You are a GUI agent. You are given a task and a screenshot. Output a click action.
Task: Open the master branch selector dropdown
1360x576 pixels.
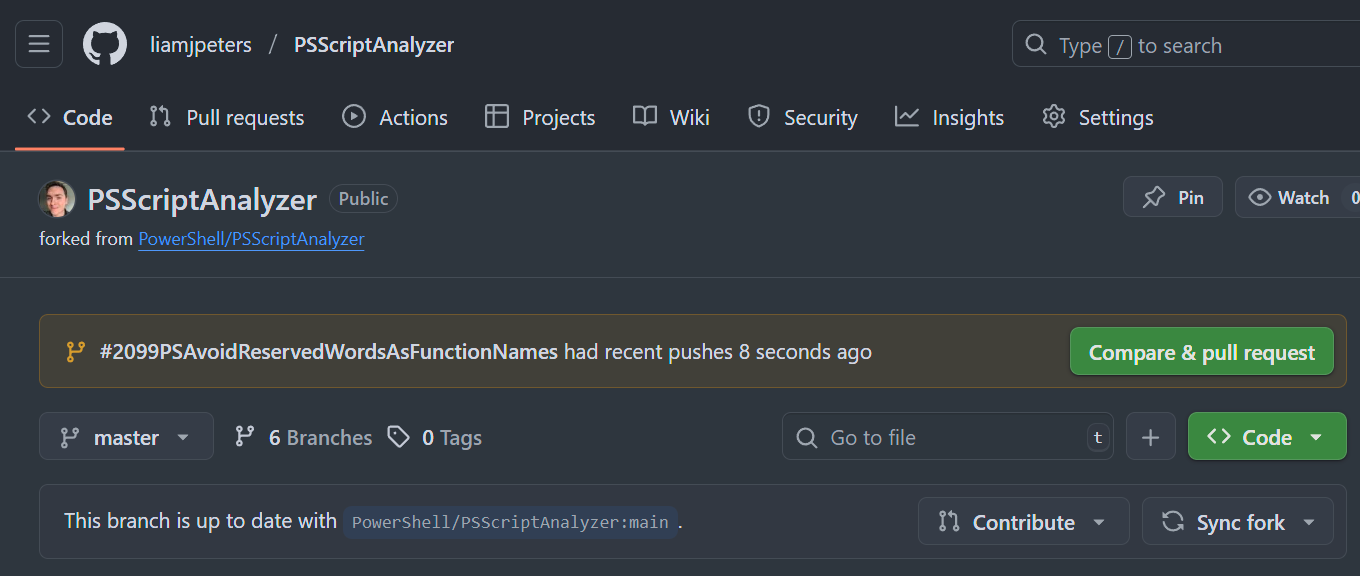[126, 437]
